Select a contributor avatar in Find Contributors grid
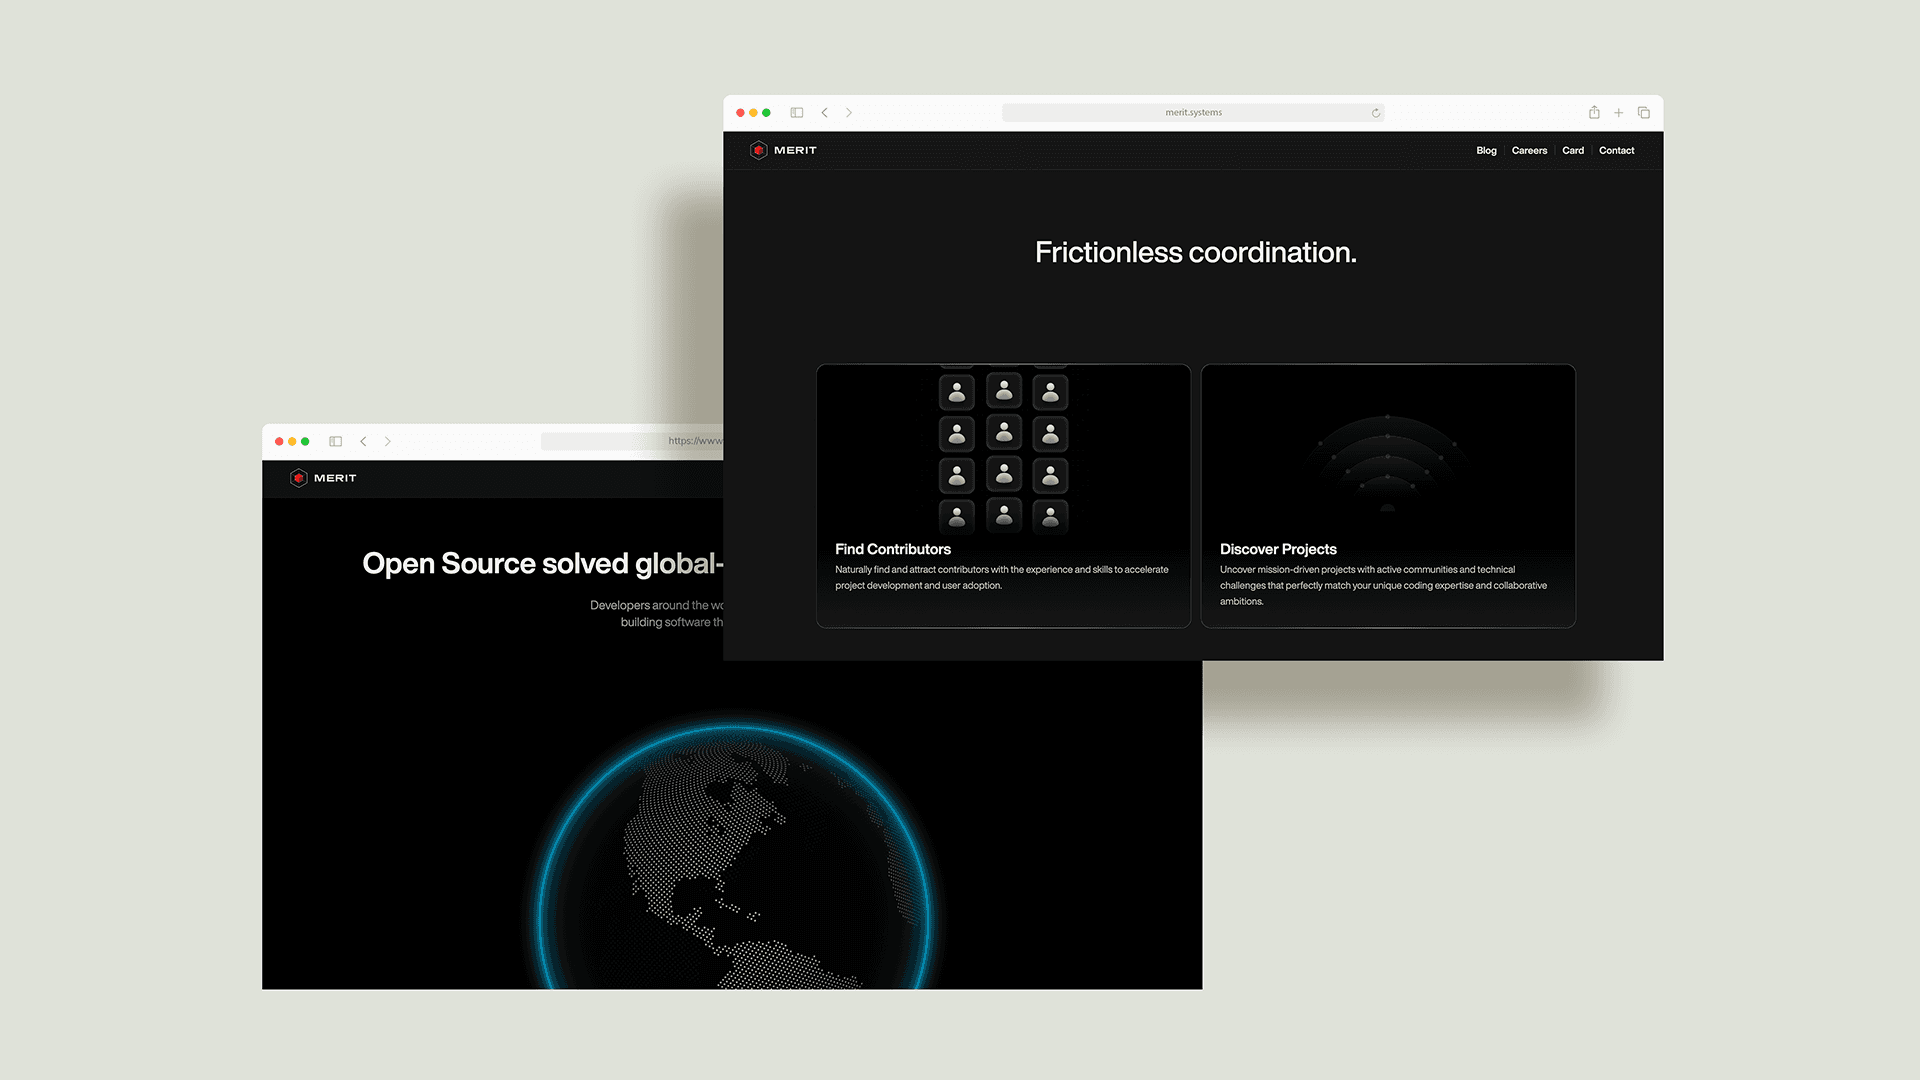1920x1080 pixels. (1003, 433)
